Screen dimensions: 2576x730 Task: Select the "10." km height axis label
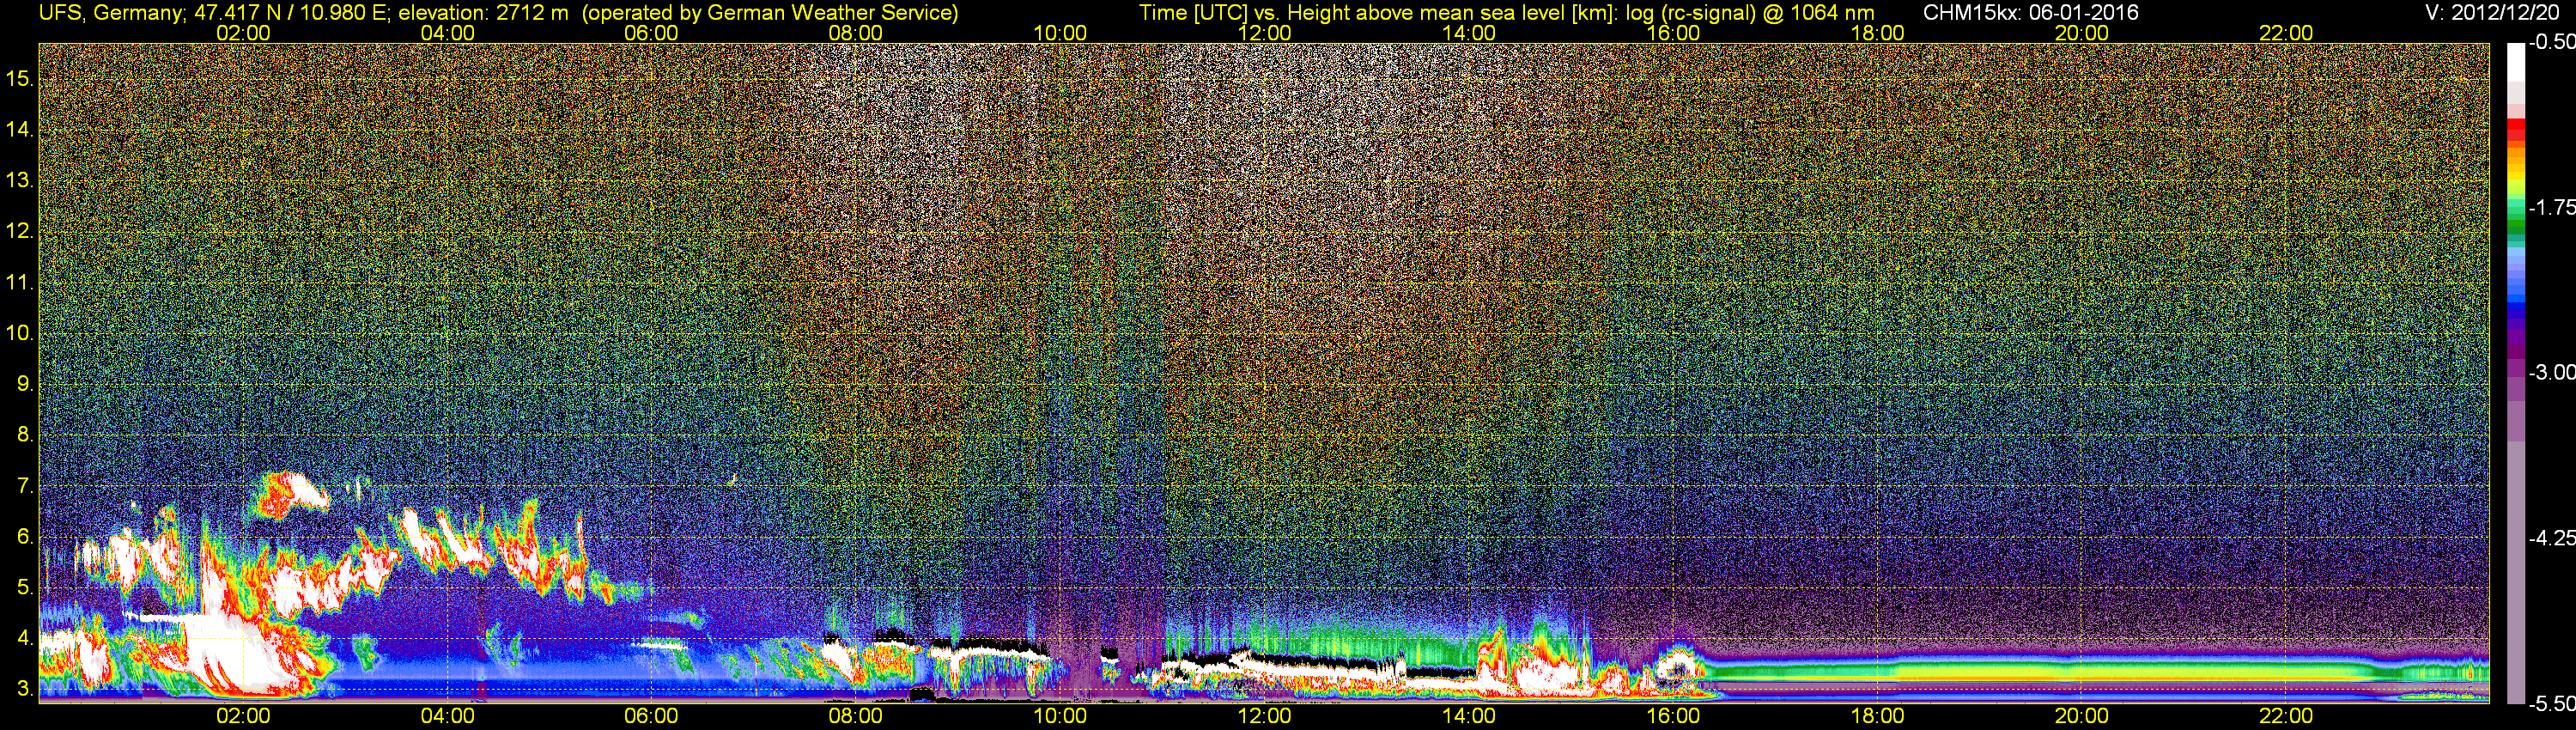pyautogui.click(x=20, y=333)
